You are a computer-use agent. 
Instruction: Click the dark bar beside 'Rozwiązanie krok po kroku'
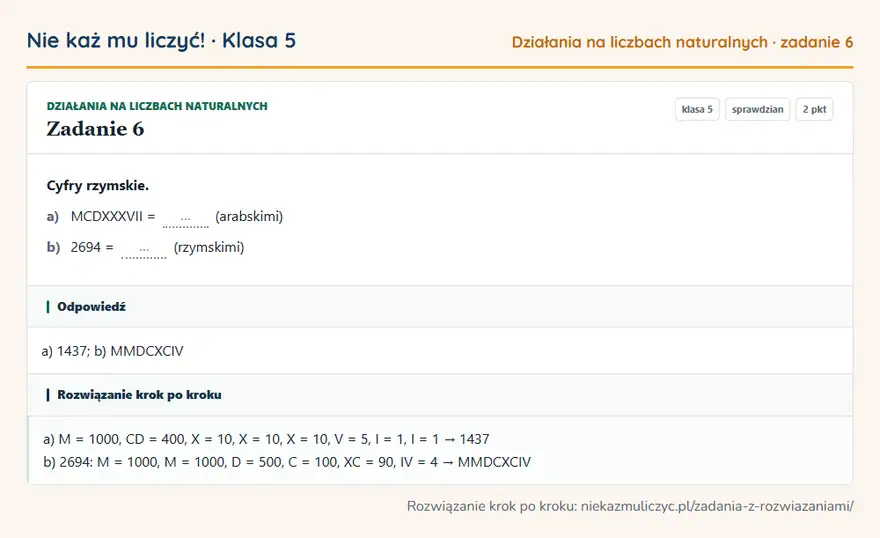click(48, 394)
